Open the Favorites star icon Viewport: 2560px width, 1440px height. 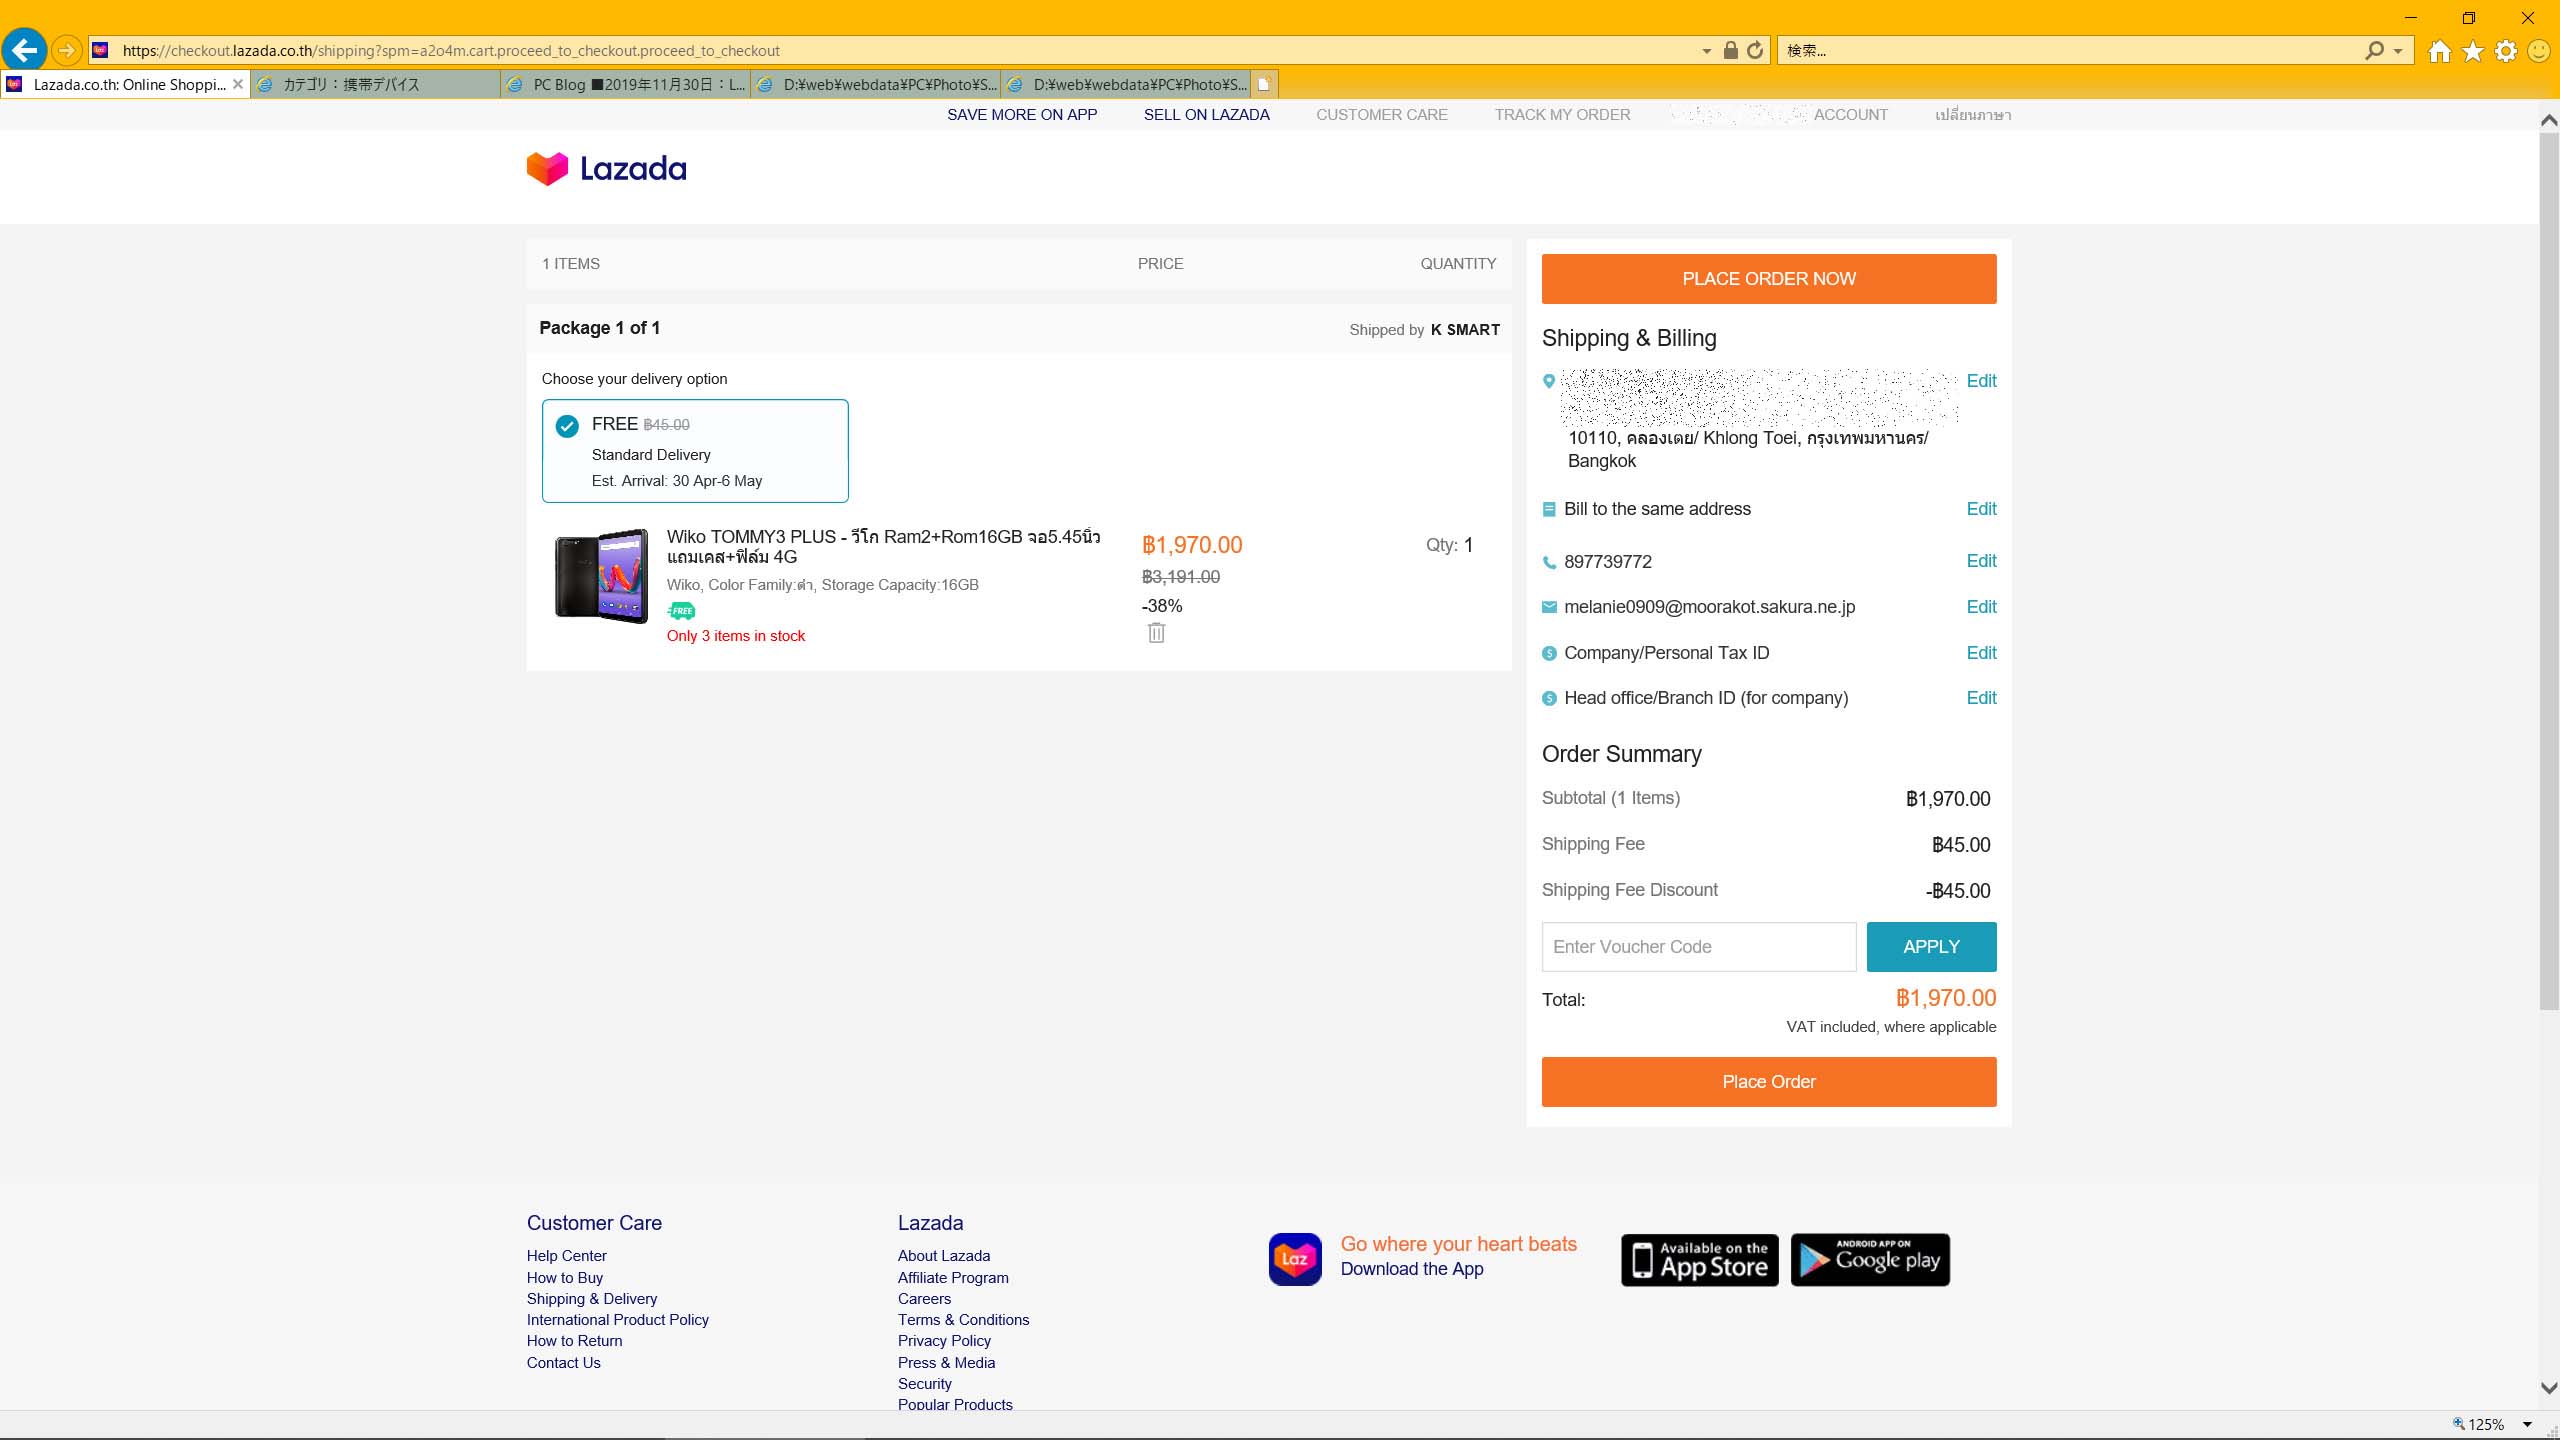click(2473, 51)
